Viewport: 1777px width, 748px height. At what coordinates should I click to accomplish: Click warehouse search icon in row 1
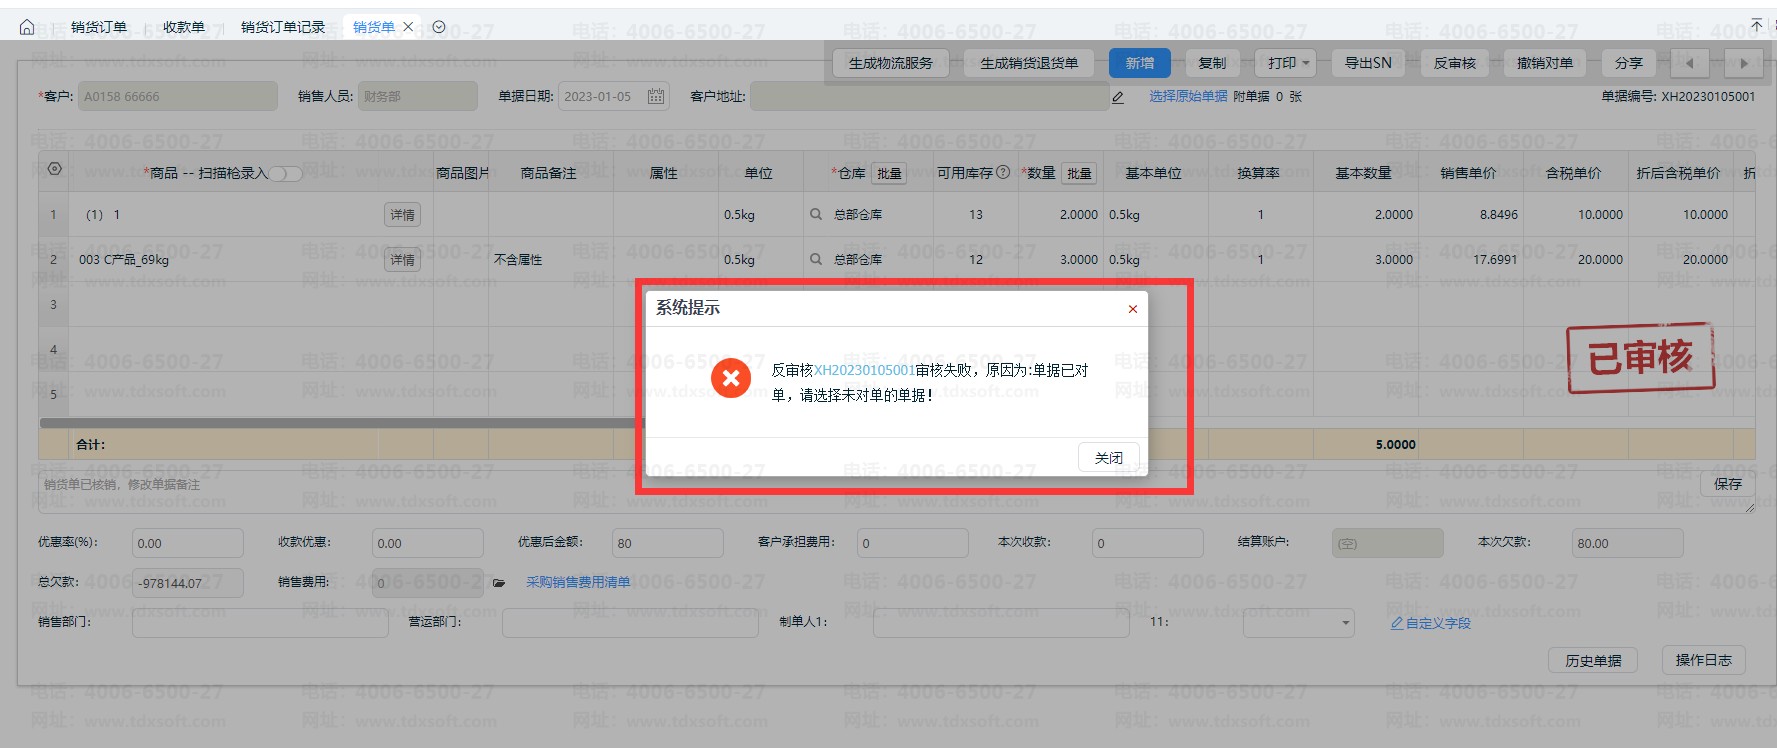pos(816,214)
